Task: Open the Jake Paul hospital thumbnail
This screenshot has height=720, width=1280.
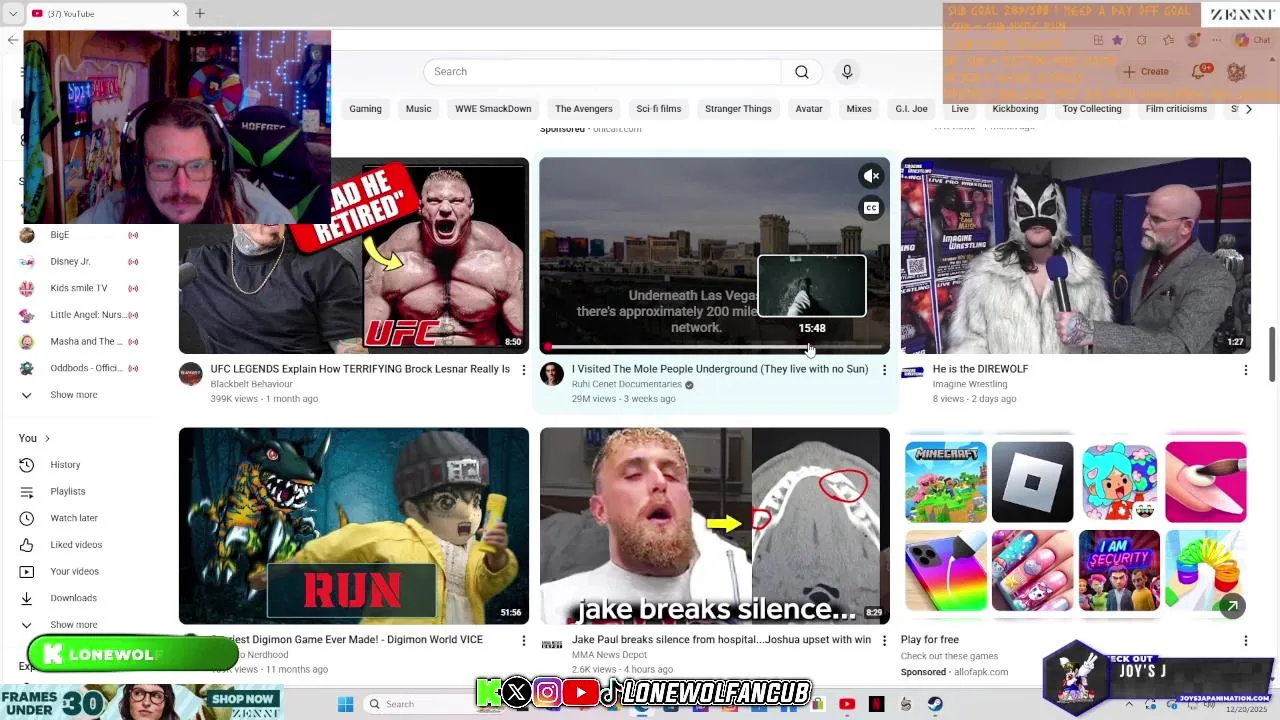Action: [x=714, y=526]
